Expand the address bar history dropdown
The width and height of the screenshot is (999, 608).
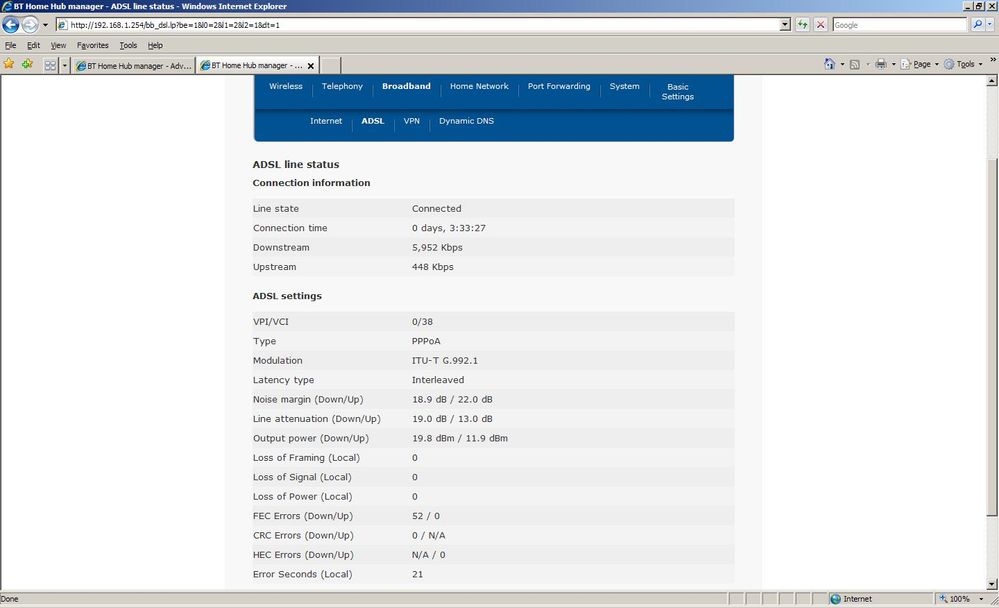tap(785, 25)
